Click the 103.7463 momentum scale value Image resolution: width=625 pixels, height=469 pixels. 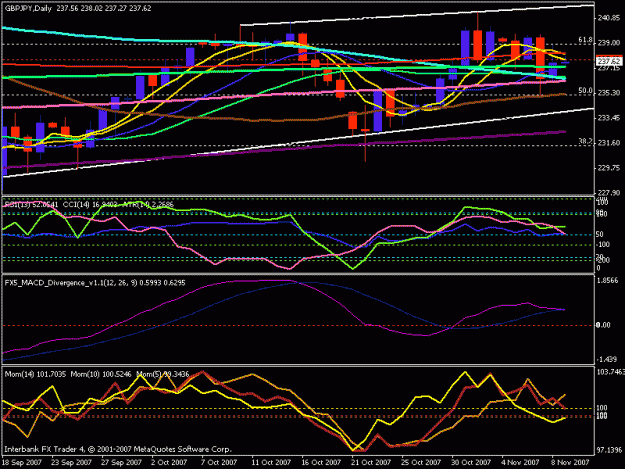[x=611, y=371]
